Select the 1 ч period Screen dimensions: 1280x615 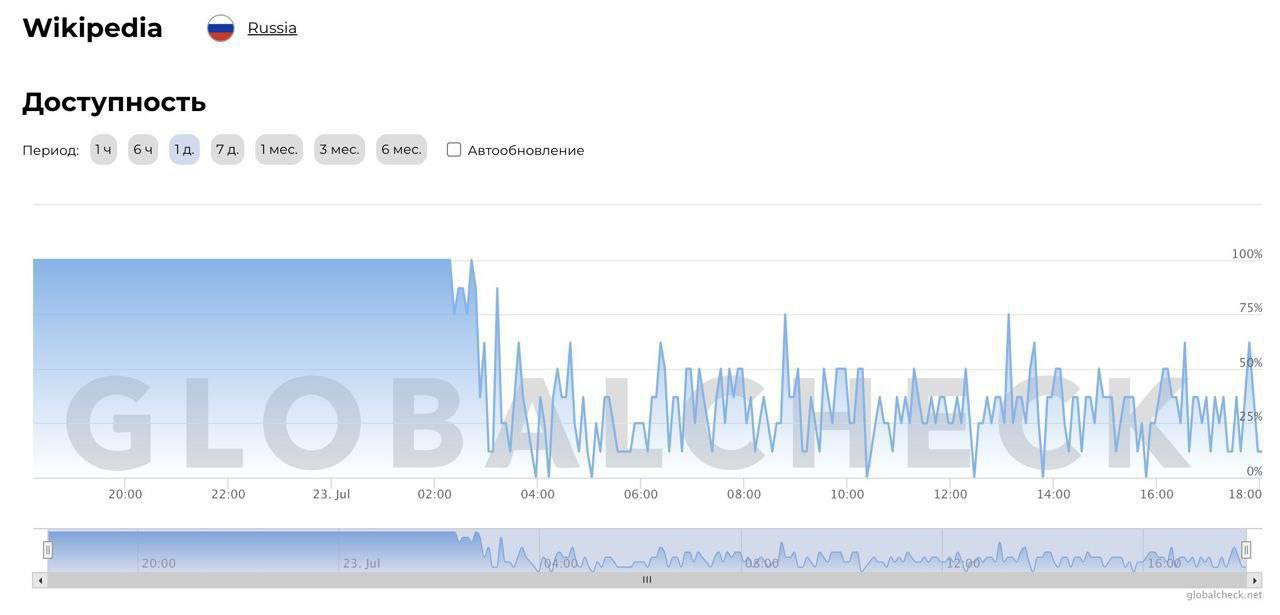coord(103,150)
